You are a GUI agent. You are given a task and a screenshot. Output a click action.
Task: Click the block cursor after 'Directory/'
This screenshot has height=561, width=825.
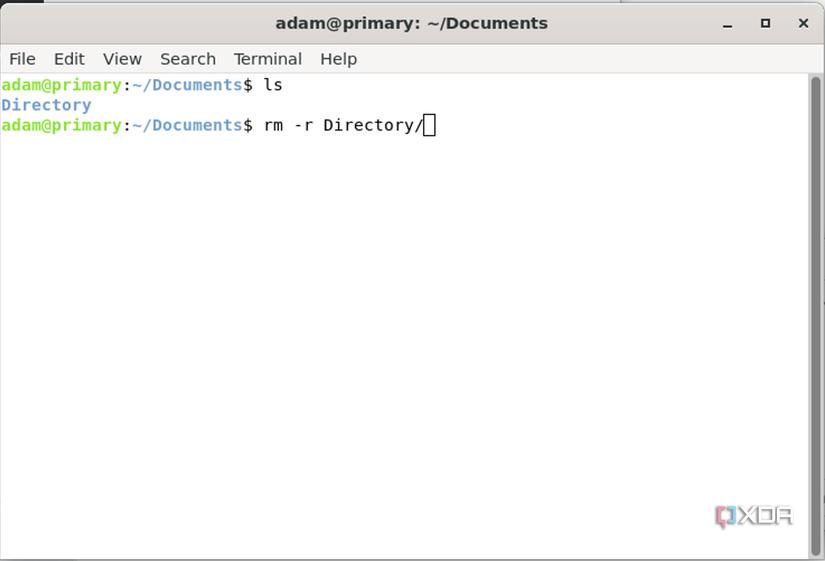coord(429,125)
